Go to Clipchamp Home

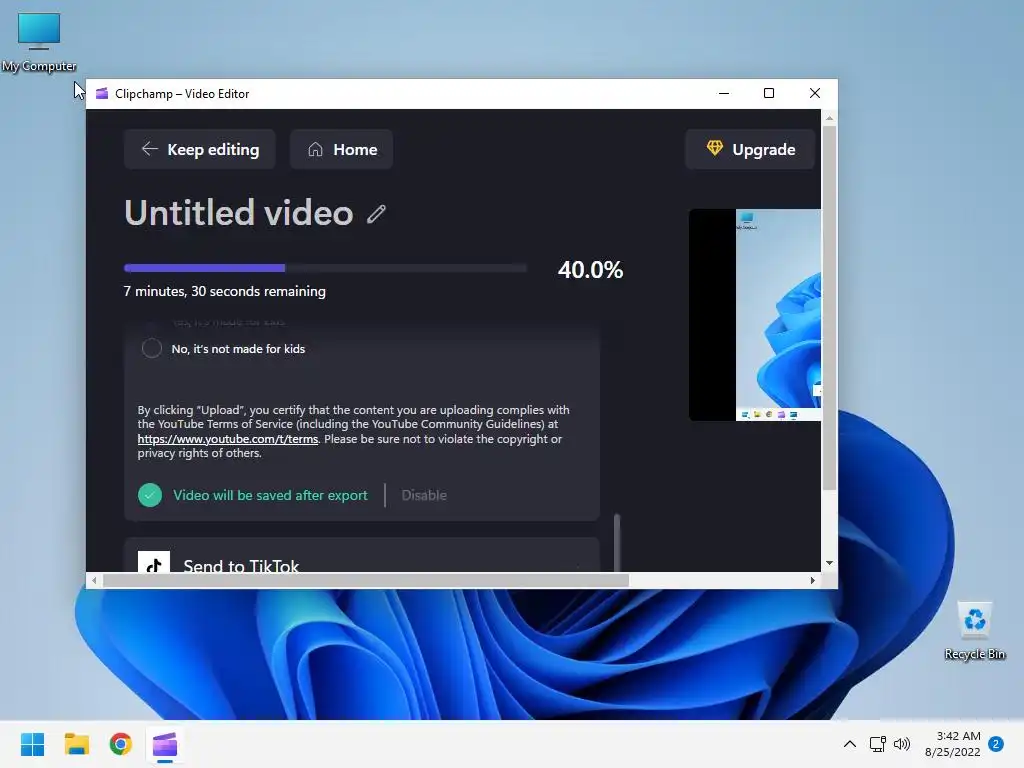point(341,150)
